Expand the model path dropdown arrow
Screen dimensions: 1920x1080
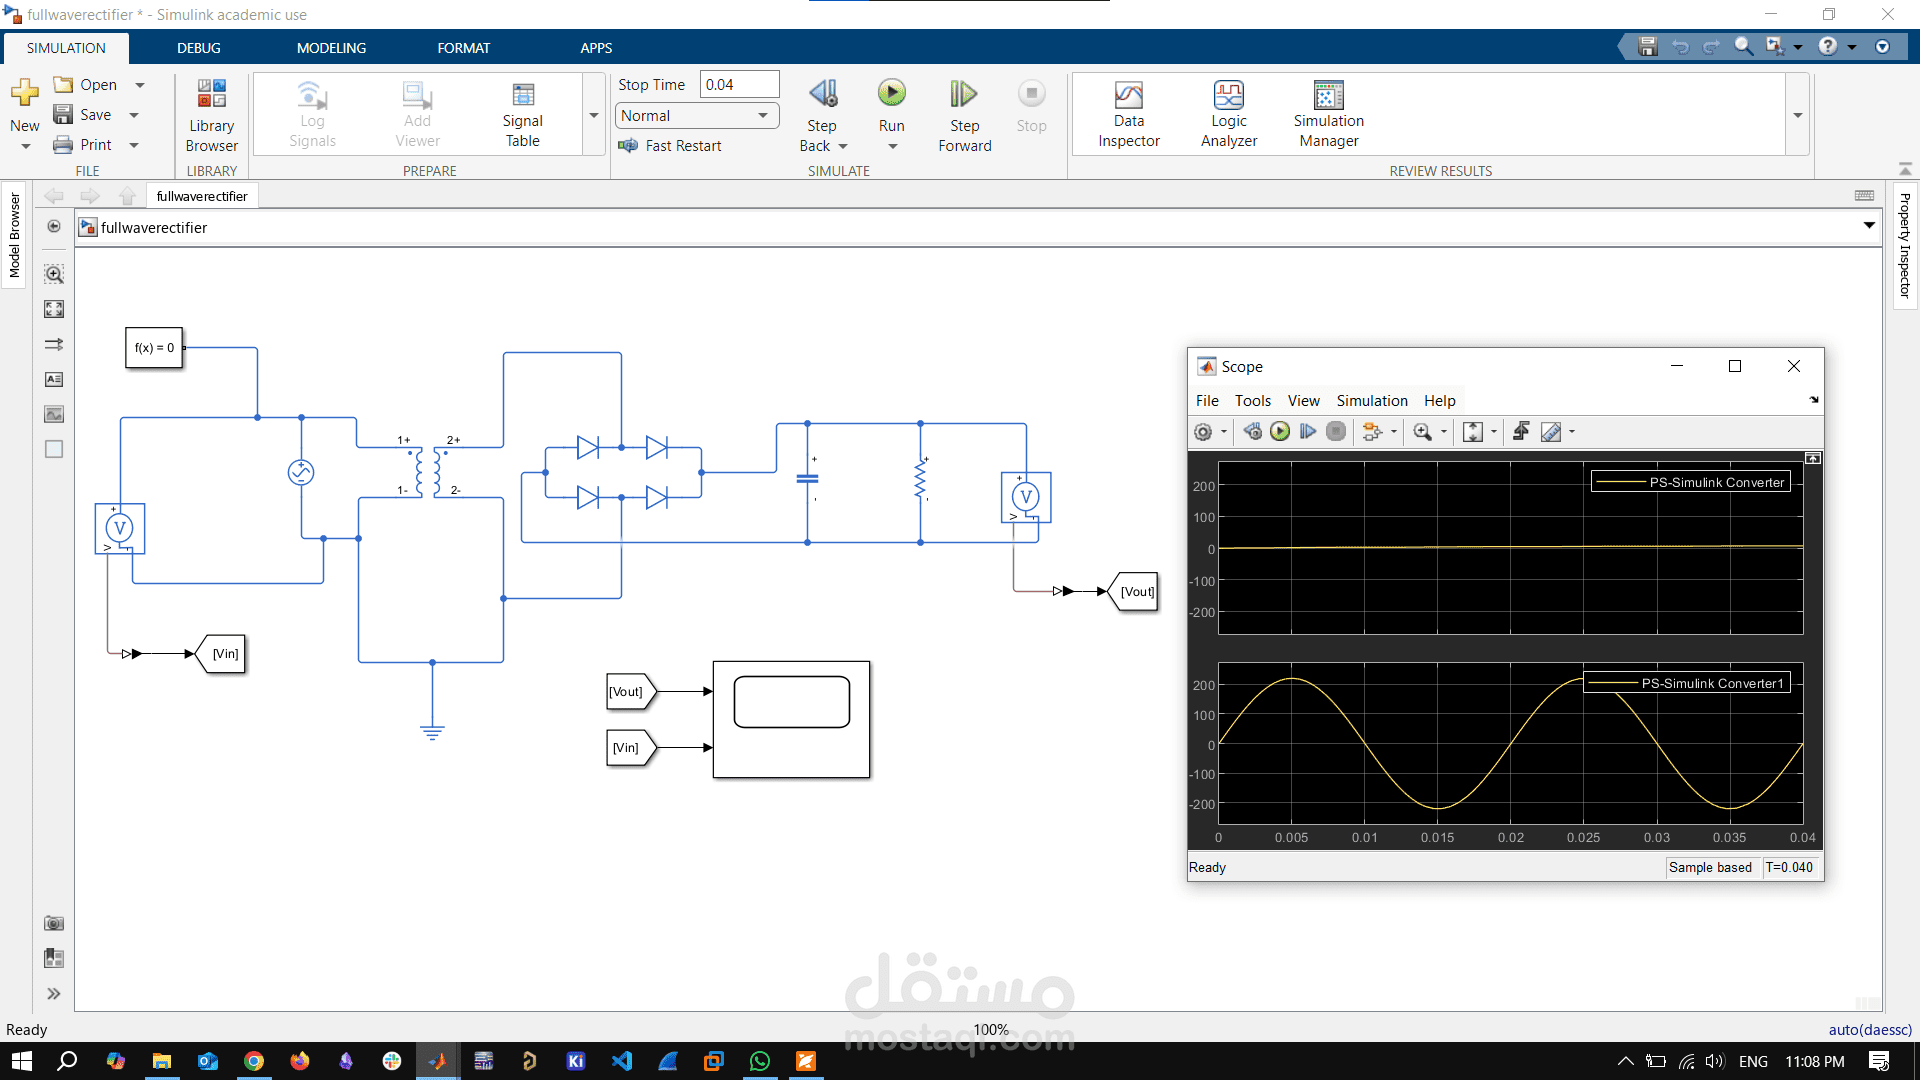click(x=1869, y=226)
